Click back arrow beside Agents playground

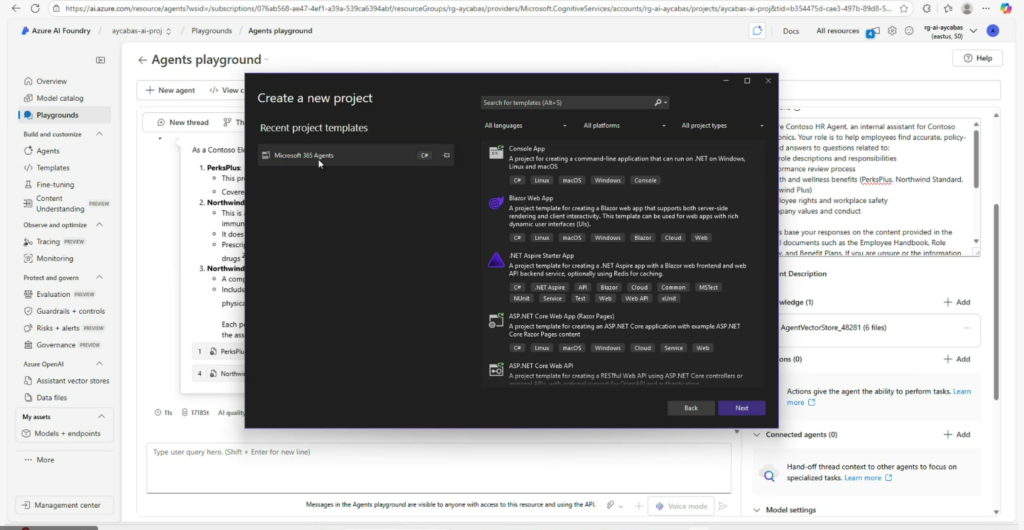point(142,60)
